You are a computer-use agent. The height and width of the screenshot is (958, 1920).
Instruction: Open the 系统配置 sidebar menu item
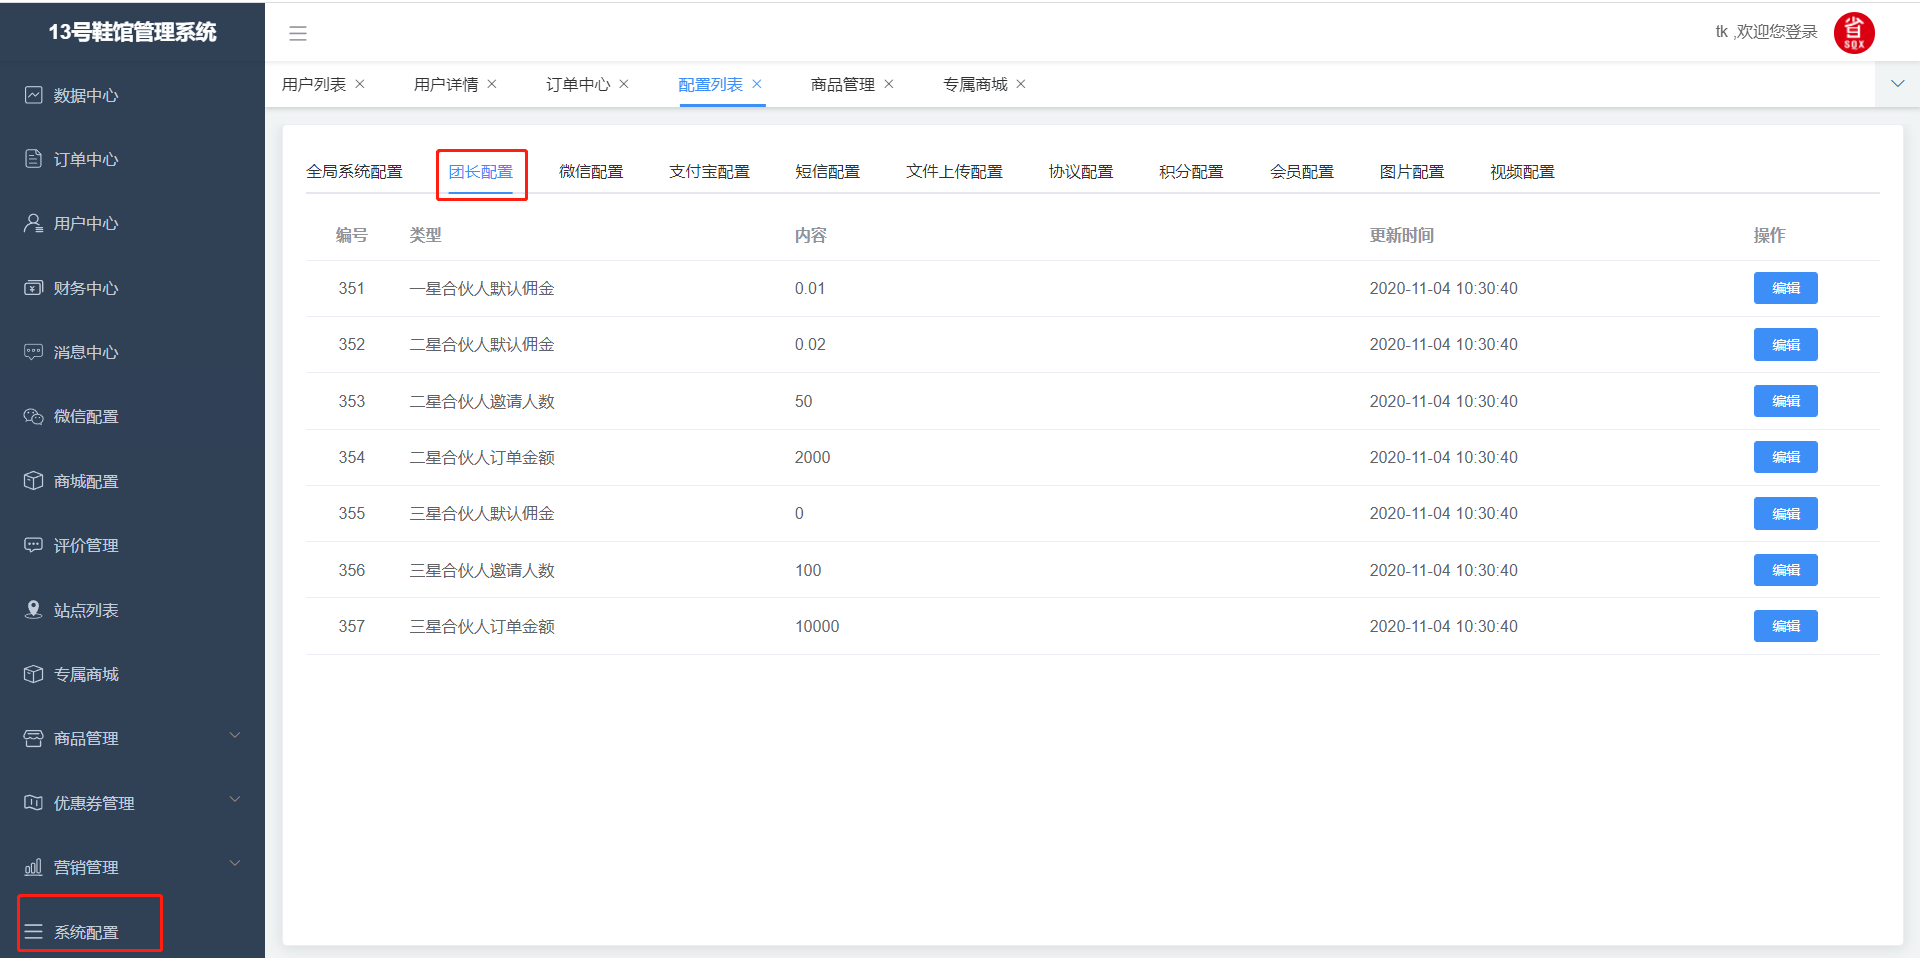(x=87, y=932)
